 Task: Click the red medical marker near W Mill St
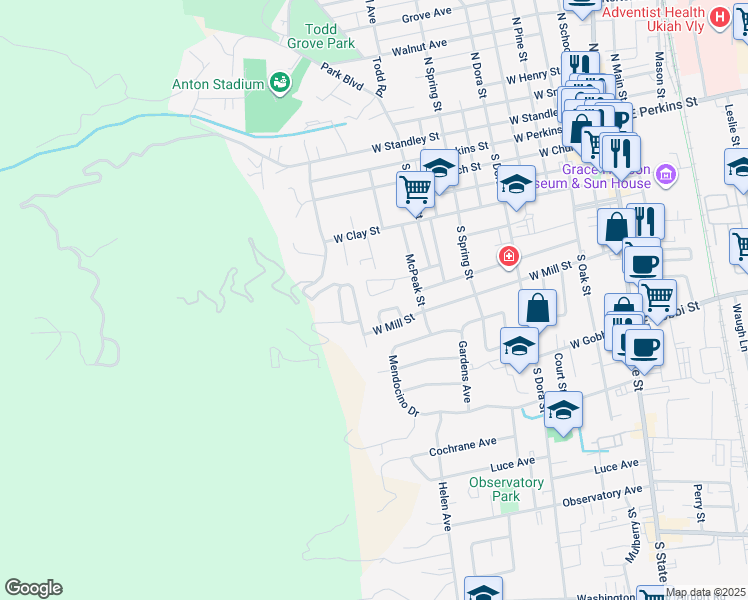coord(509,257)
